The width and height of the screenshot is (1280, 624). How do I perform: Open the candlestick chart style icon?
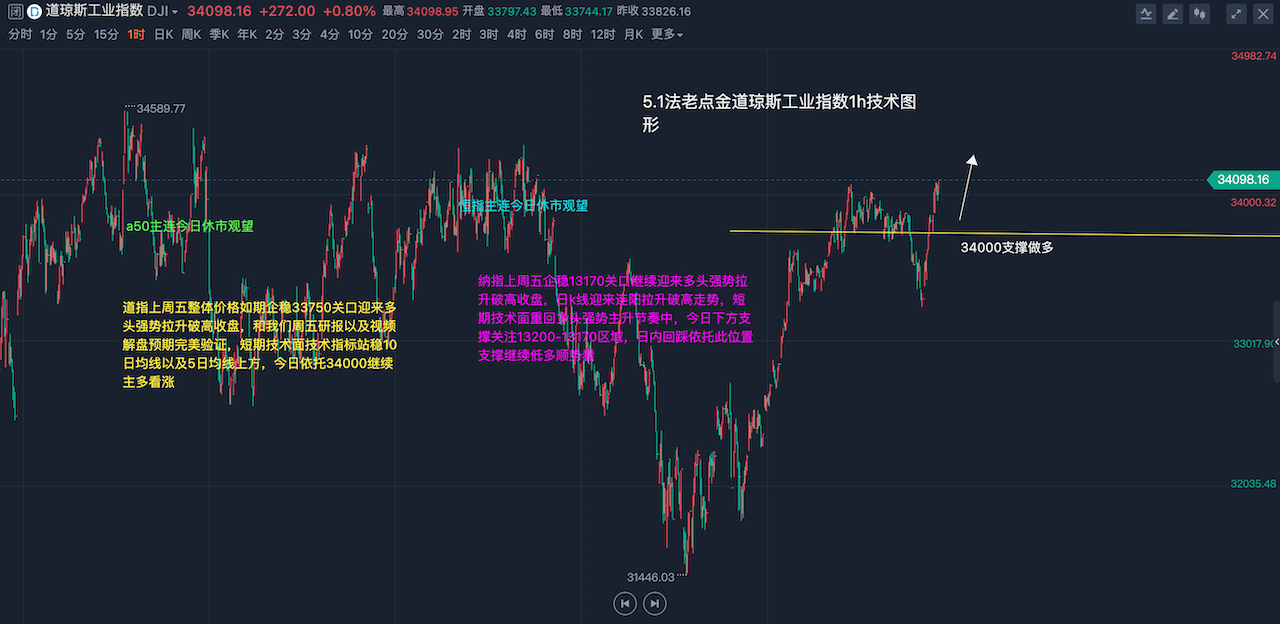click(x=1200, y=13)
